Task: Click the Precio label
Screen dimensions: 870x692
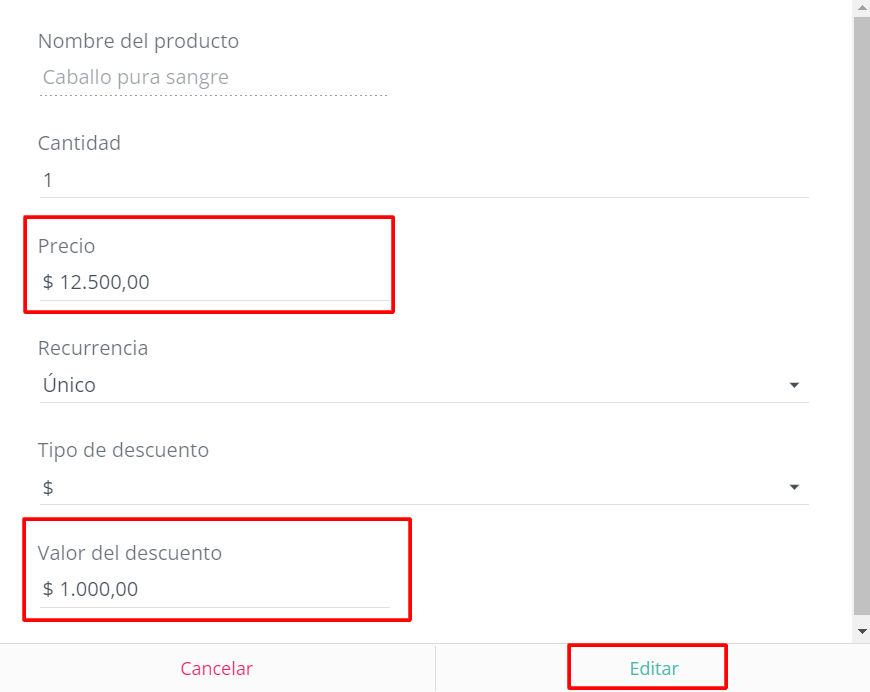Action: [67, 246]
